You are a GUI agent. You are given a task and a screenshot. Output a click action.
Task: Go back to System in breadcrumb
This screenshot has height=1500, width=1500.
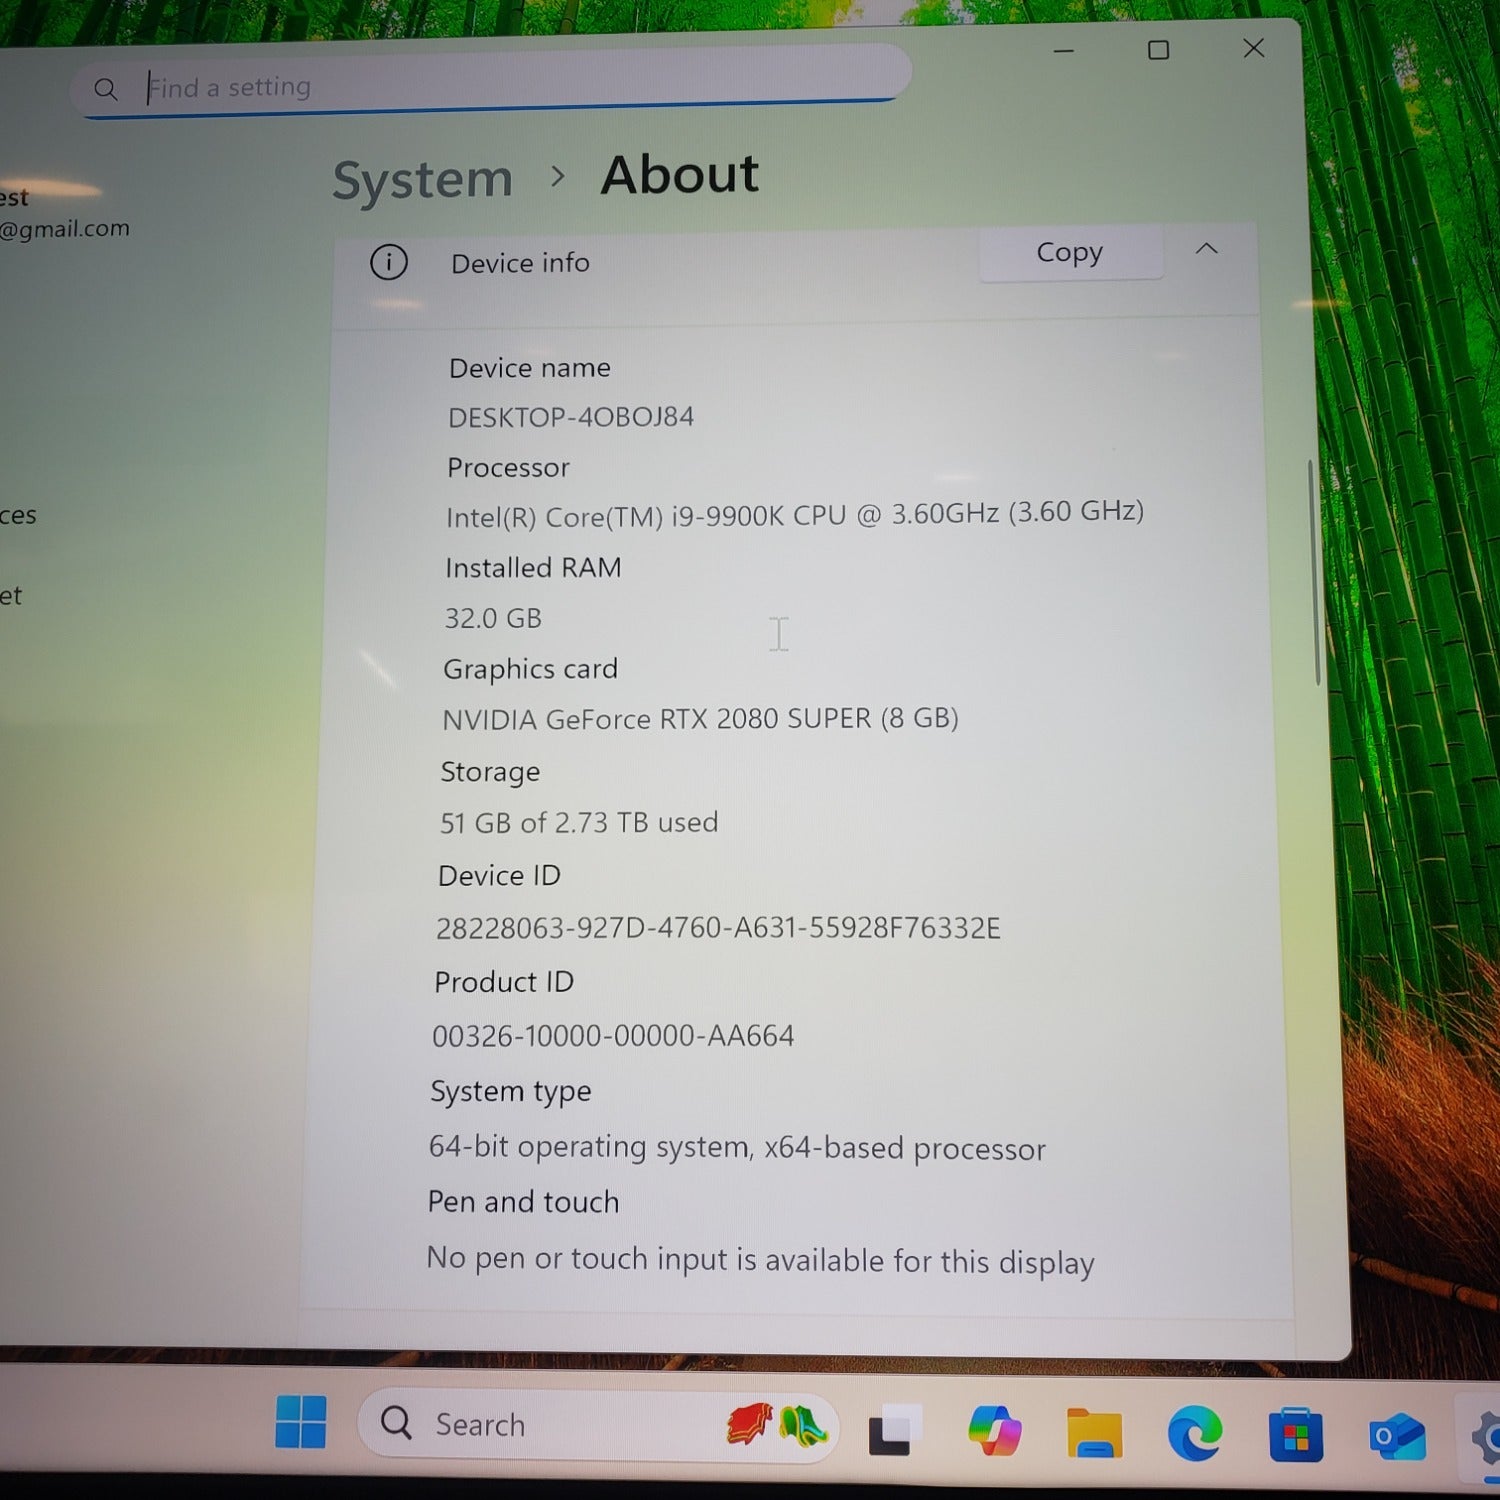tap(422, 181)
